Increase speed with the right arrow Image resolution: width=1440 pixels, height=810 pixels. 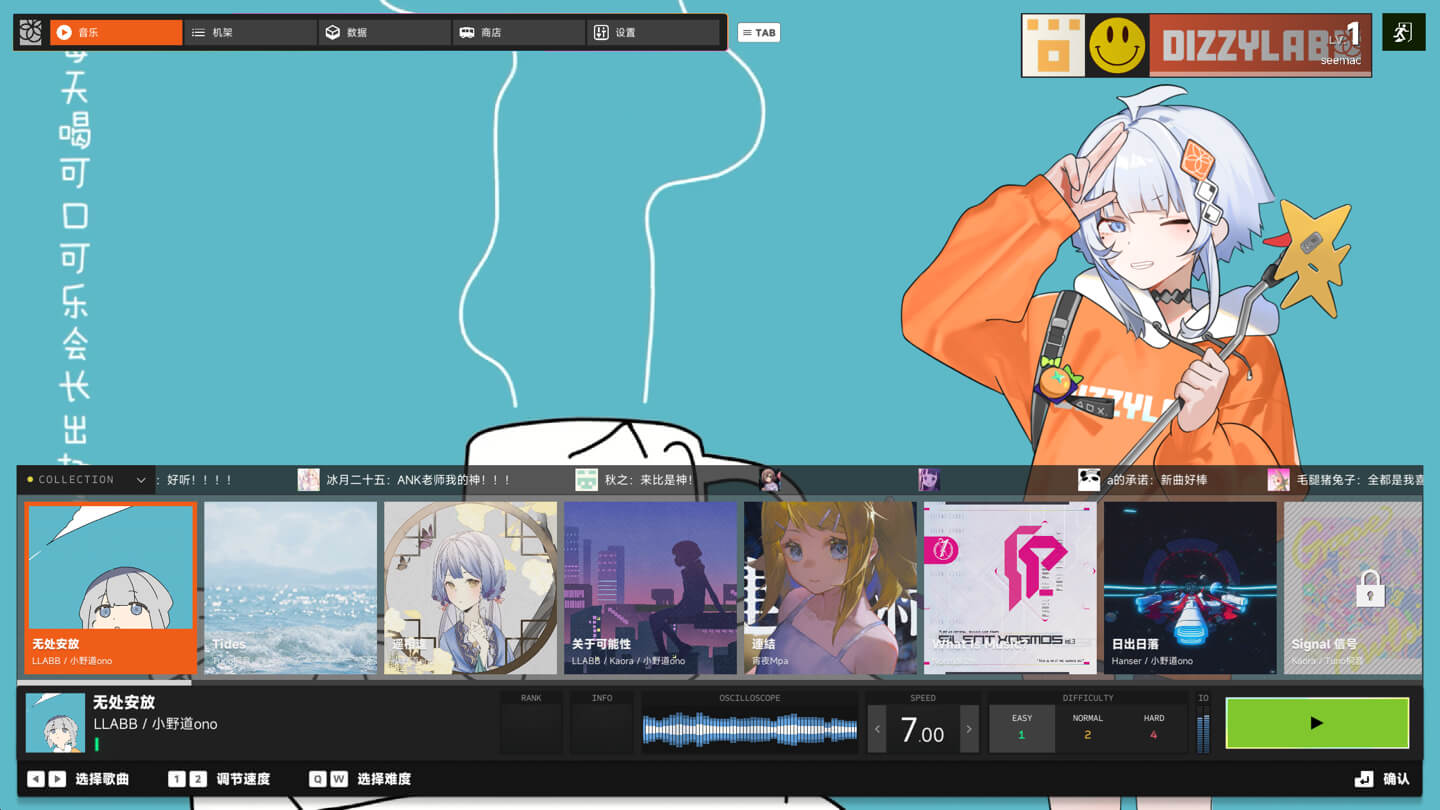(968, 729)
